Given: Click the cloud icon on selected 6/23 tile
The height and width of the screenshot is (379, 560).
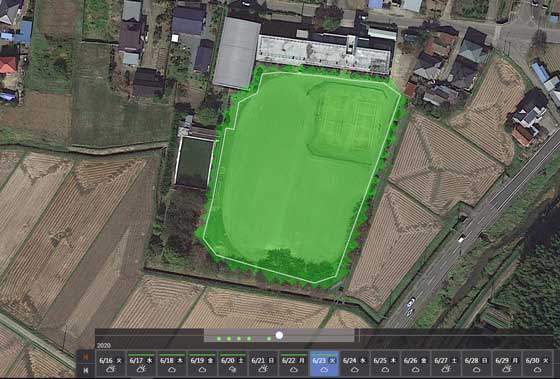Looking at the screenshot, I should [324, 369].
